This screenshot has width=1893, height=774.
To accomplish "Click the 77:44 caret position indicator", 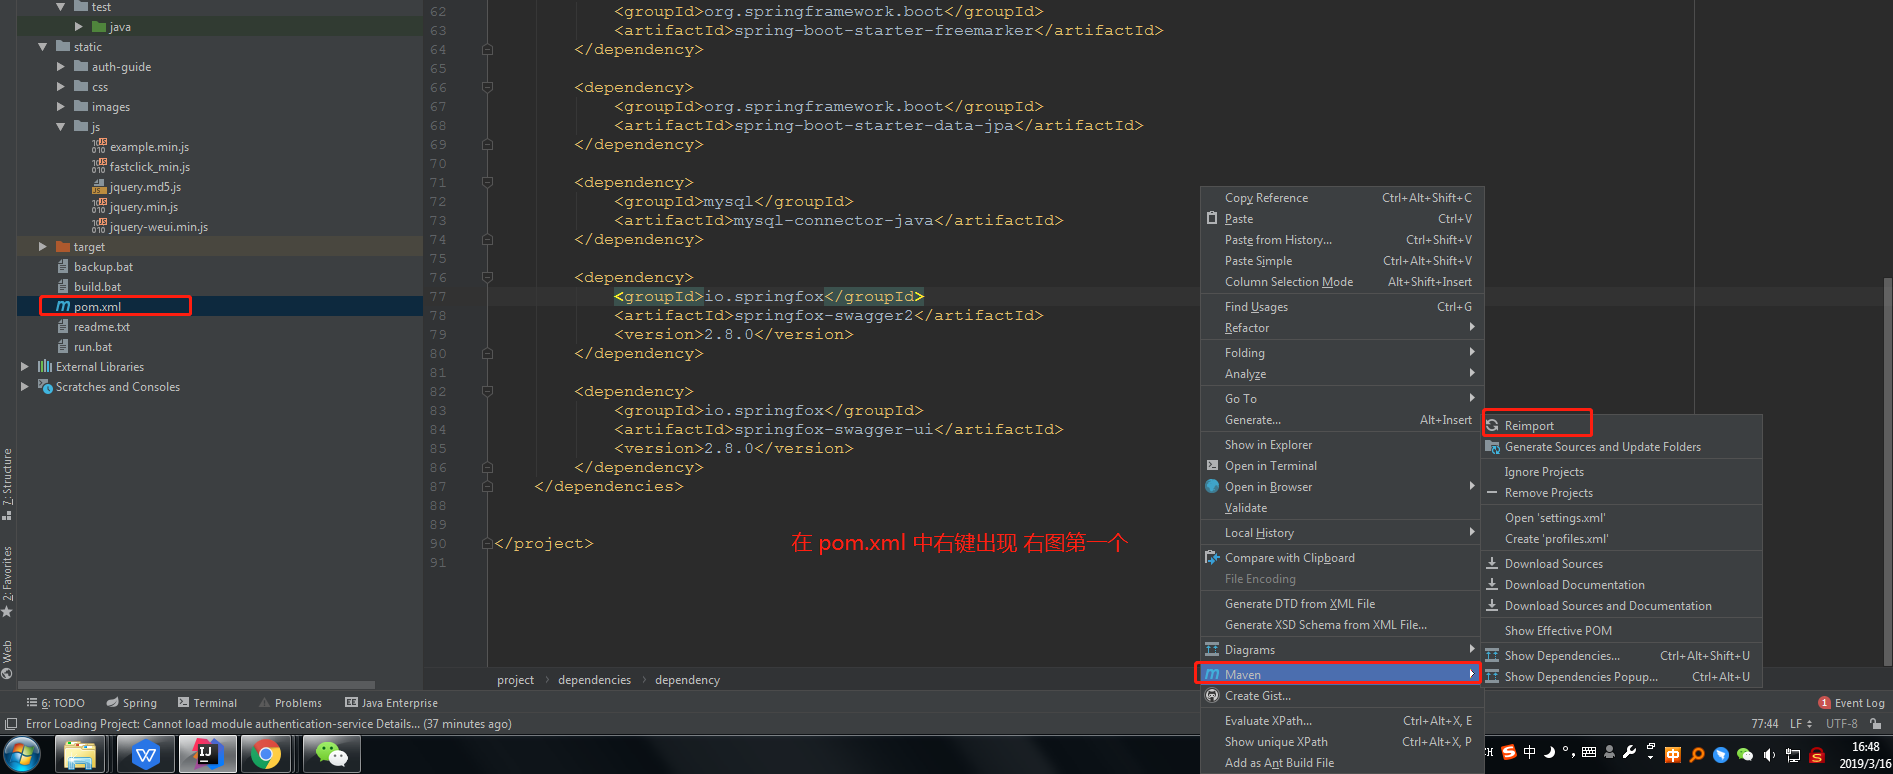I will pos(1765,724).
